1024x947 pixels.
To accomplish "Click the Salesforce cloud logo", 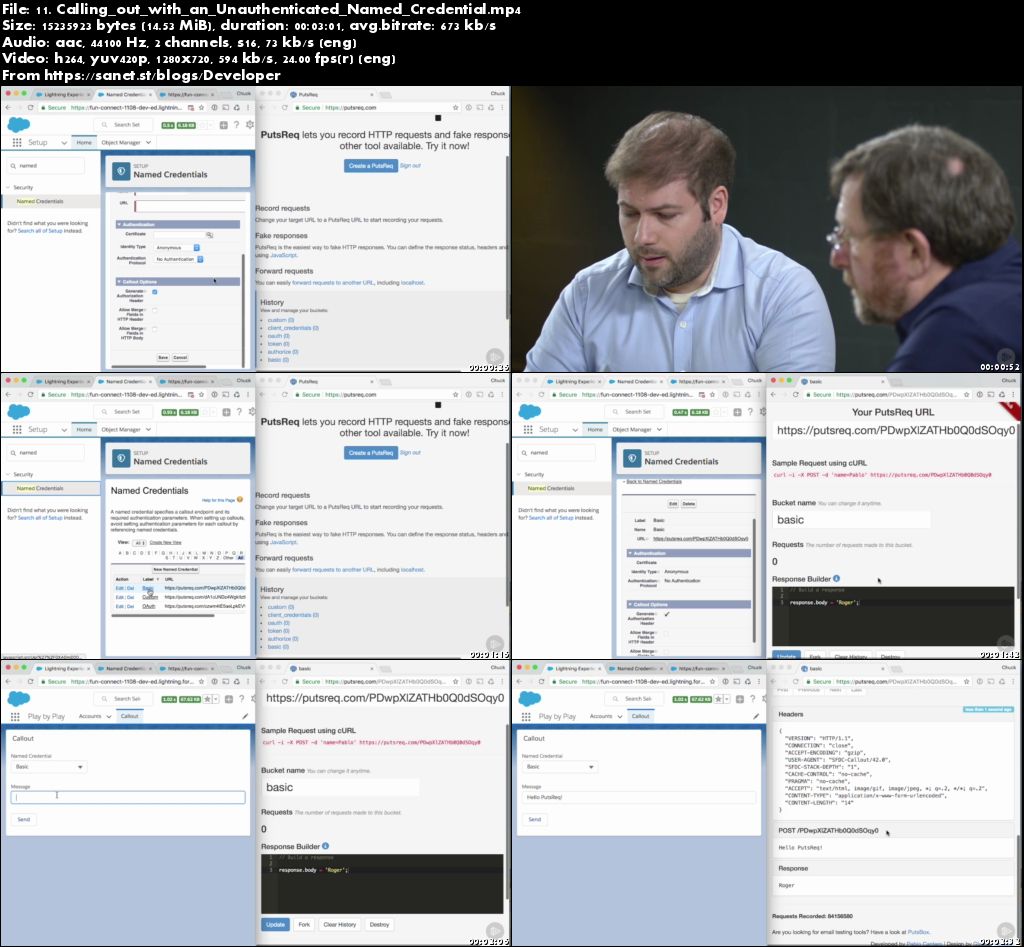I will 19,124.
